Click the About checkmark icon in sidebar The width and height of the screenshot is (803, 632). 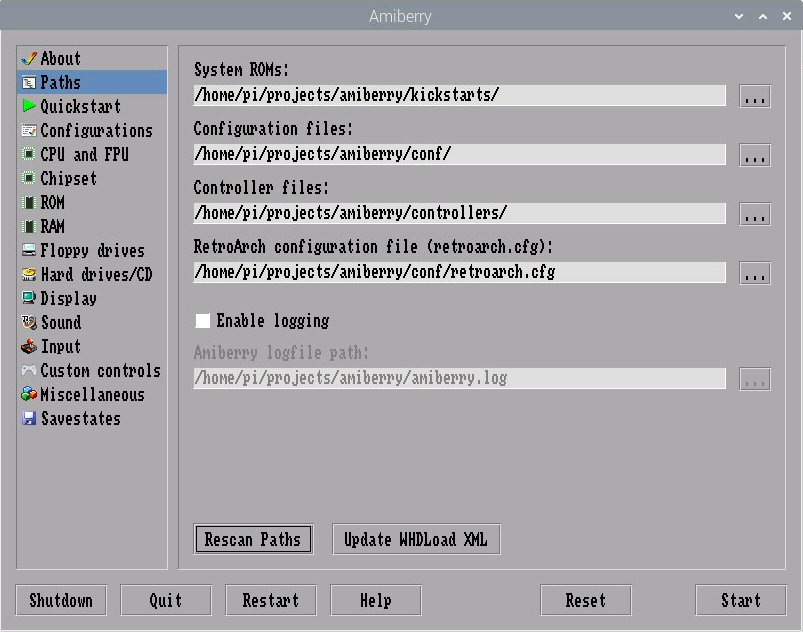(31, 59)
